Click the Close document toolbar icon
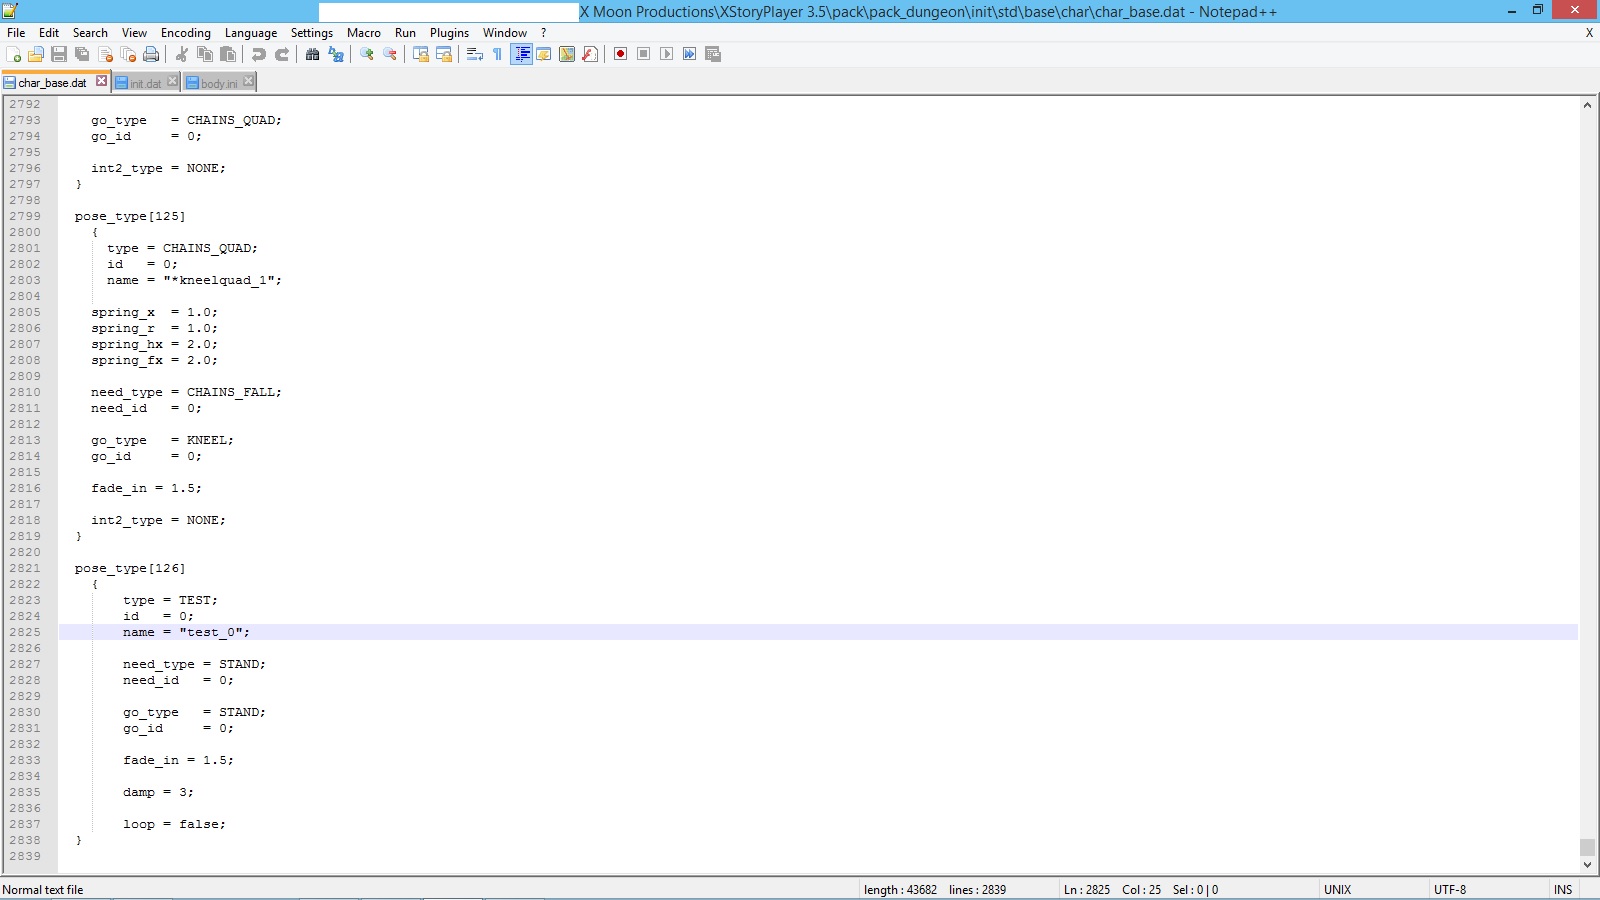 105,54
